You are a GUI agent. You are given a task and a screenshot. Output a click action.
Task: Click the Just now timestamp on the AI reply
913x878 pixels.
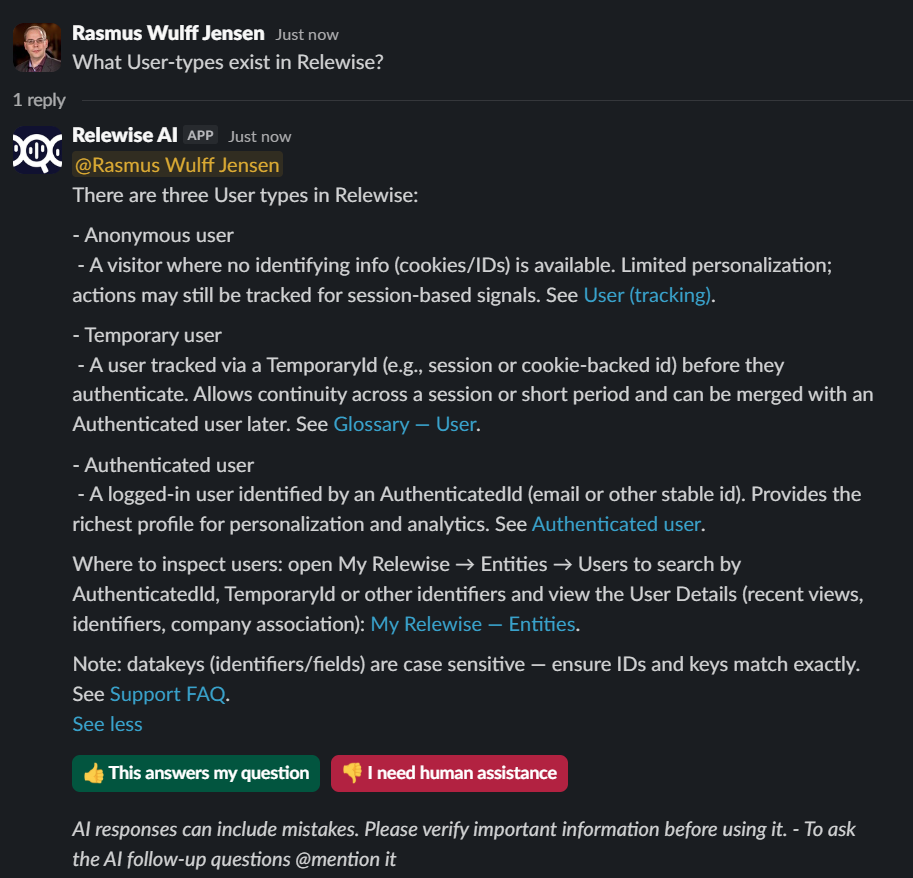click(x=258, y=135)
